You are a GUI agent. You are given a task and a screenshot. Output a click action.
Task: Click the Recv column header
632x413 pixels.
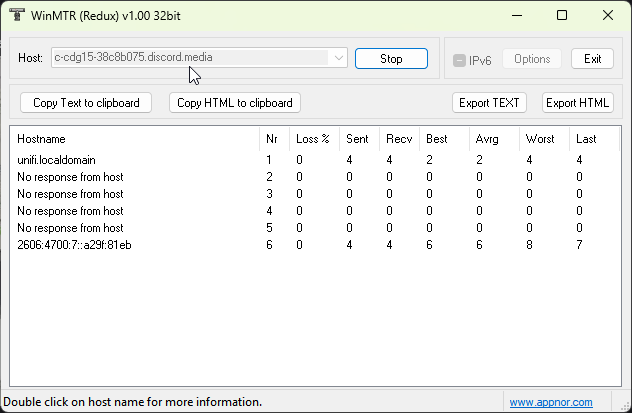pyautogui.click(x=399, y=139)
